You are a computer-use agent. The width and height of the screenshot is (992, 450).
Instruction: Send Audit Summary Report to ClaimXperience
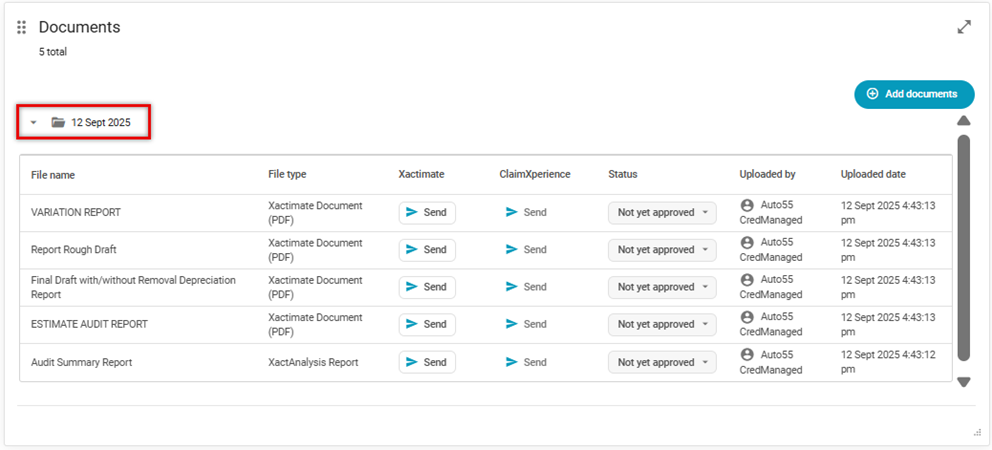526,362
